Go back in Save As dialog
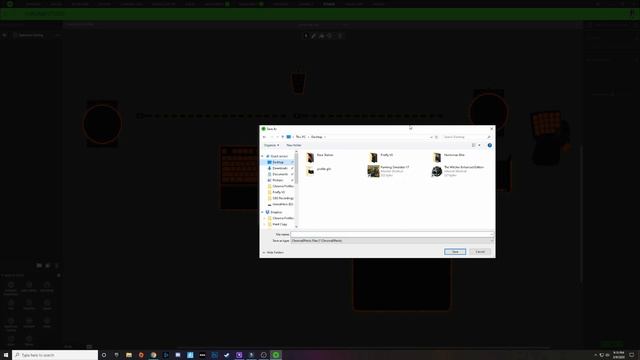 pos(264,137)
